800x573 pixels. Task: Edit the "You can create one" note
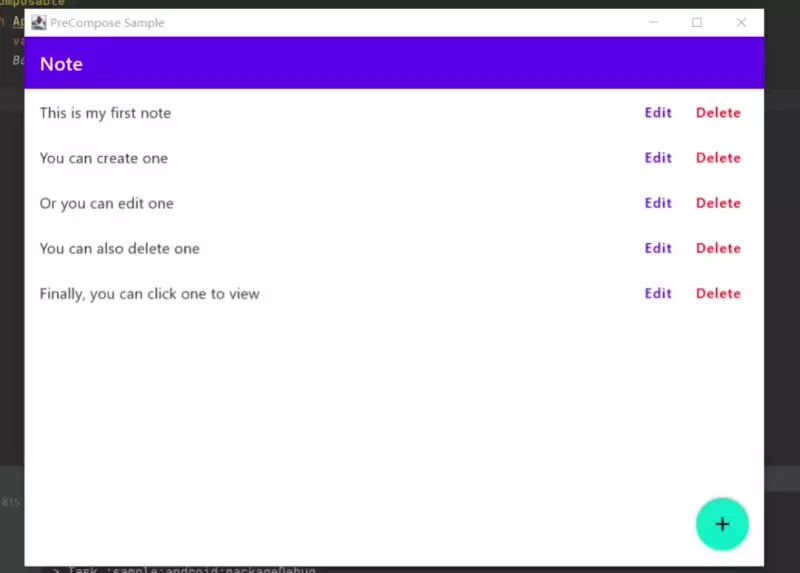[658, 158]
